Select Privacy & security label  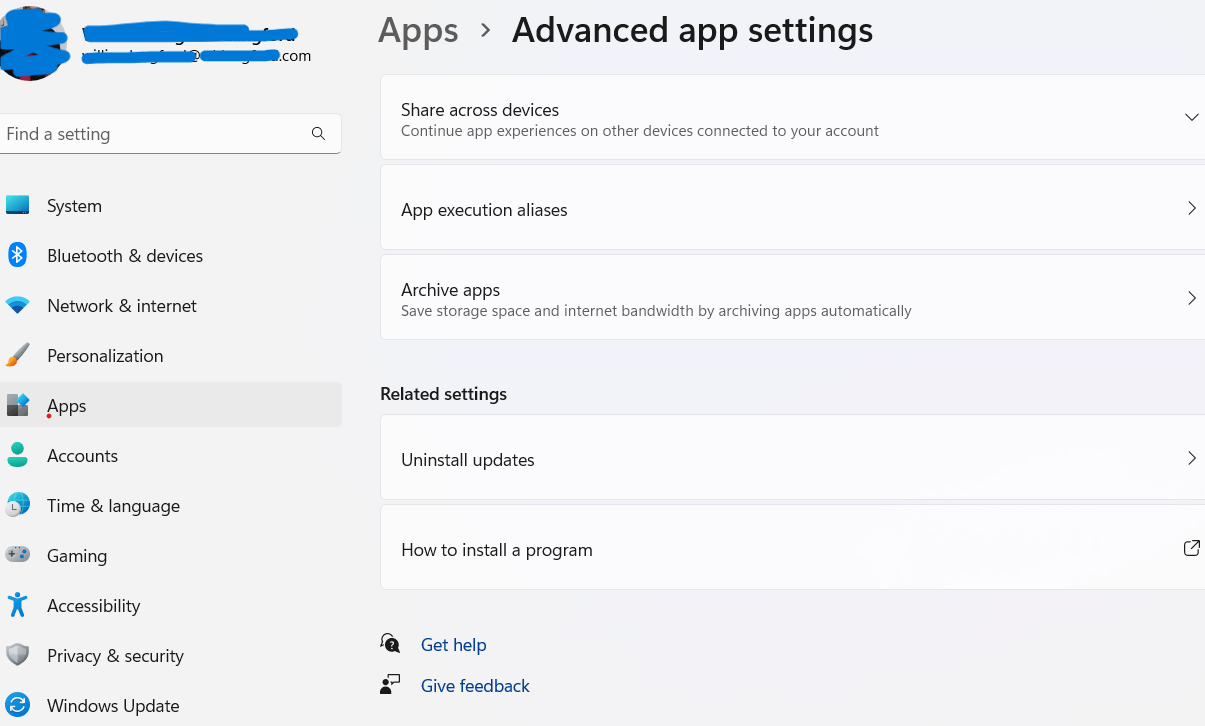click(115, 656)
